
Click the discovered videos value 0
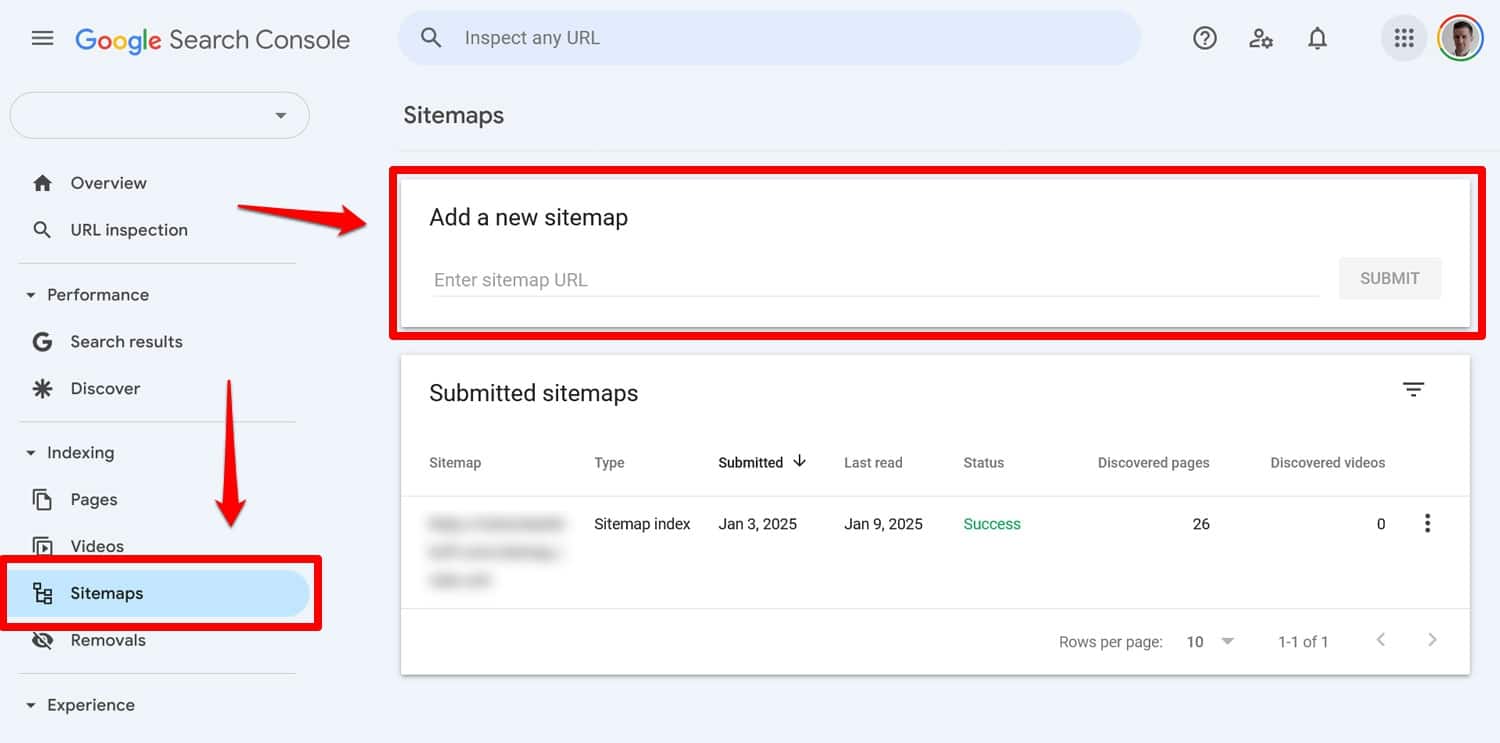(x=1381, y=524)
